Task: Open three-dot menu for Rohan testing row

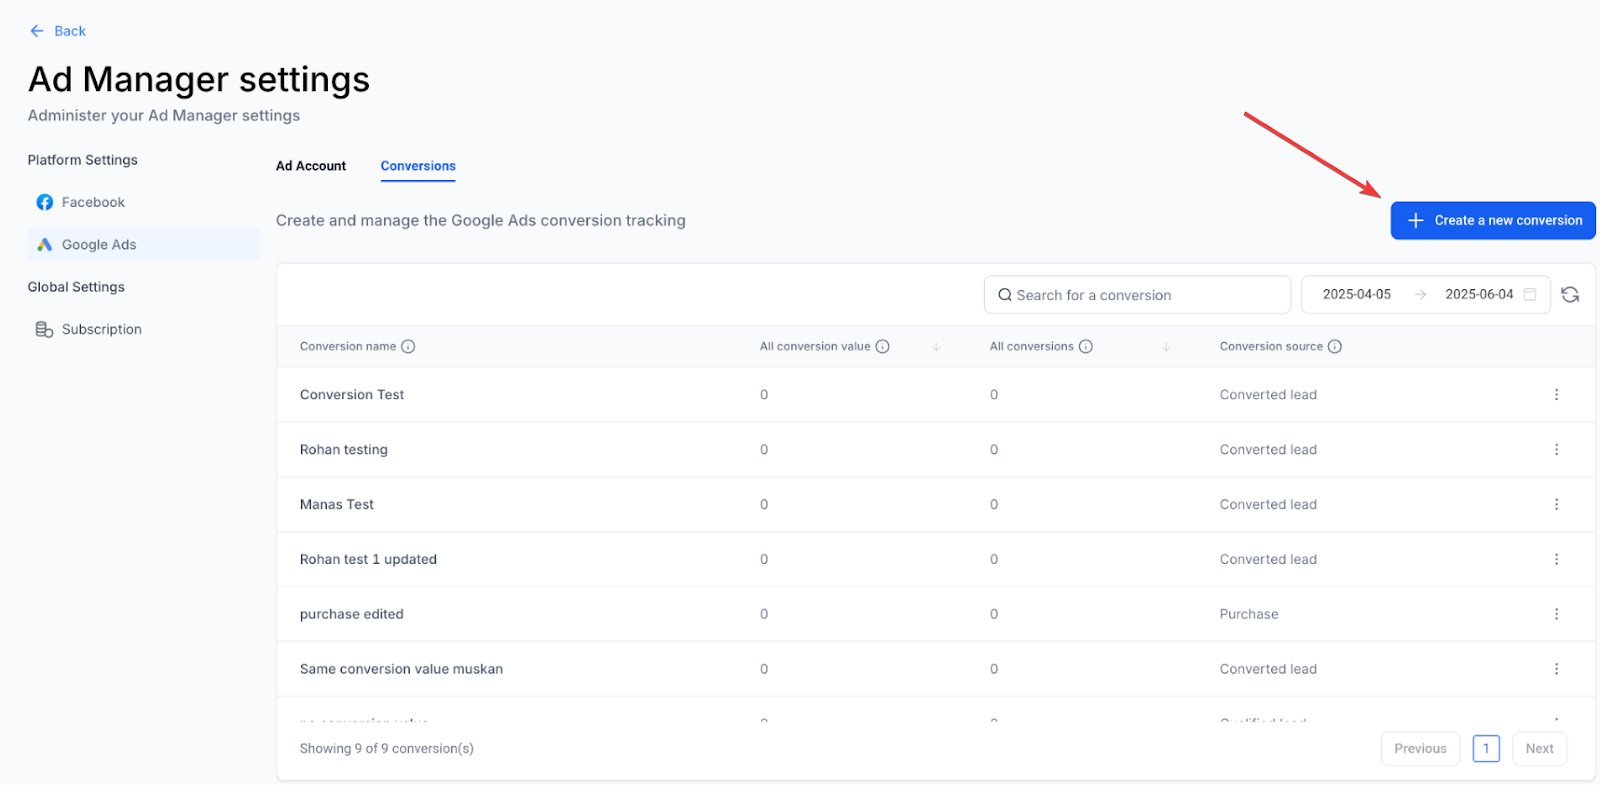Action: point(1556,450)
